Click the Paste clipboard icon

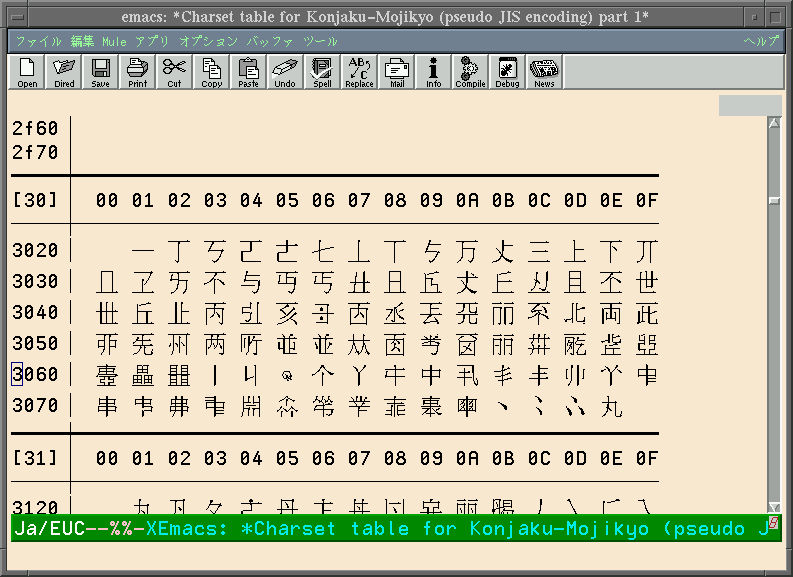coord(248,72)
